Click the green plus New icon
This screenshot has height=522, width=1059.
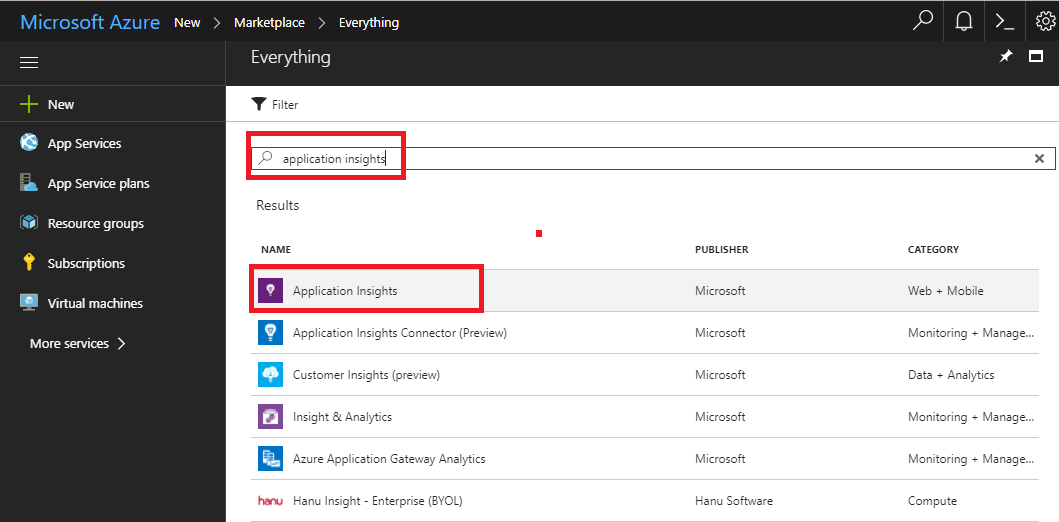(28, 104)
